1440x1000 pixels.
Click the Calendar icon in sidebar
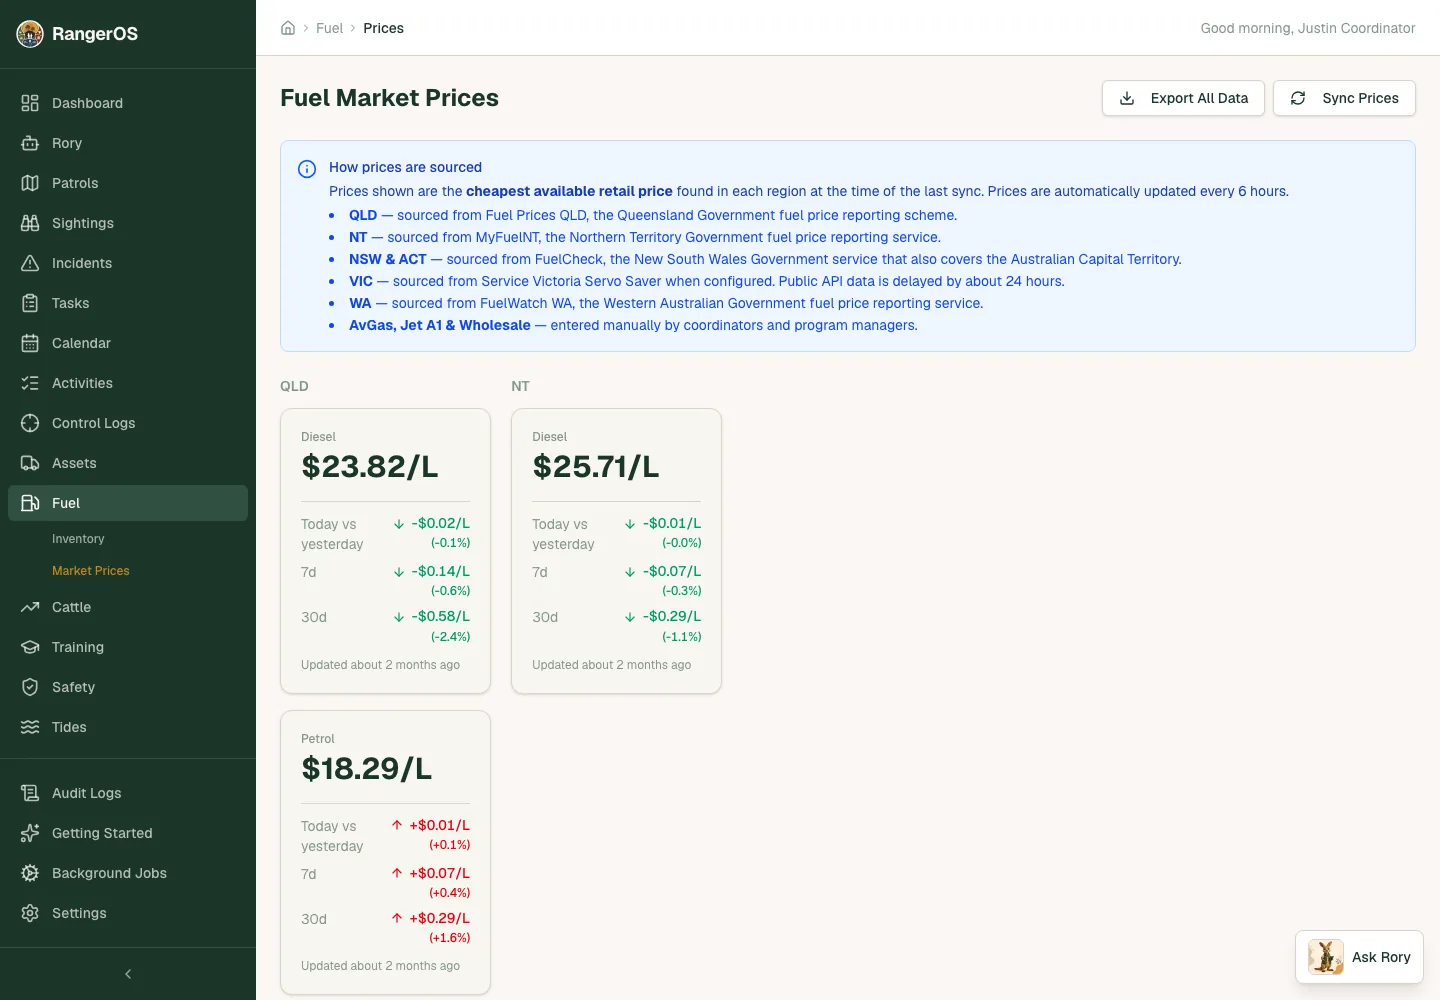pos(30,343)
